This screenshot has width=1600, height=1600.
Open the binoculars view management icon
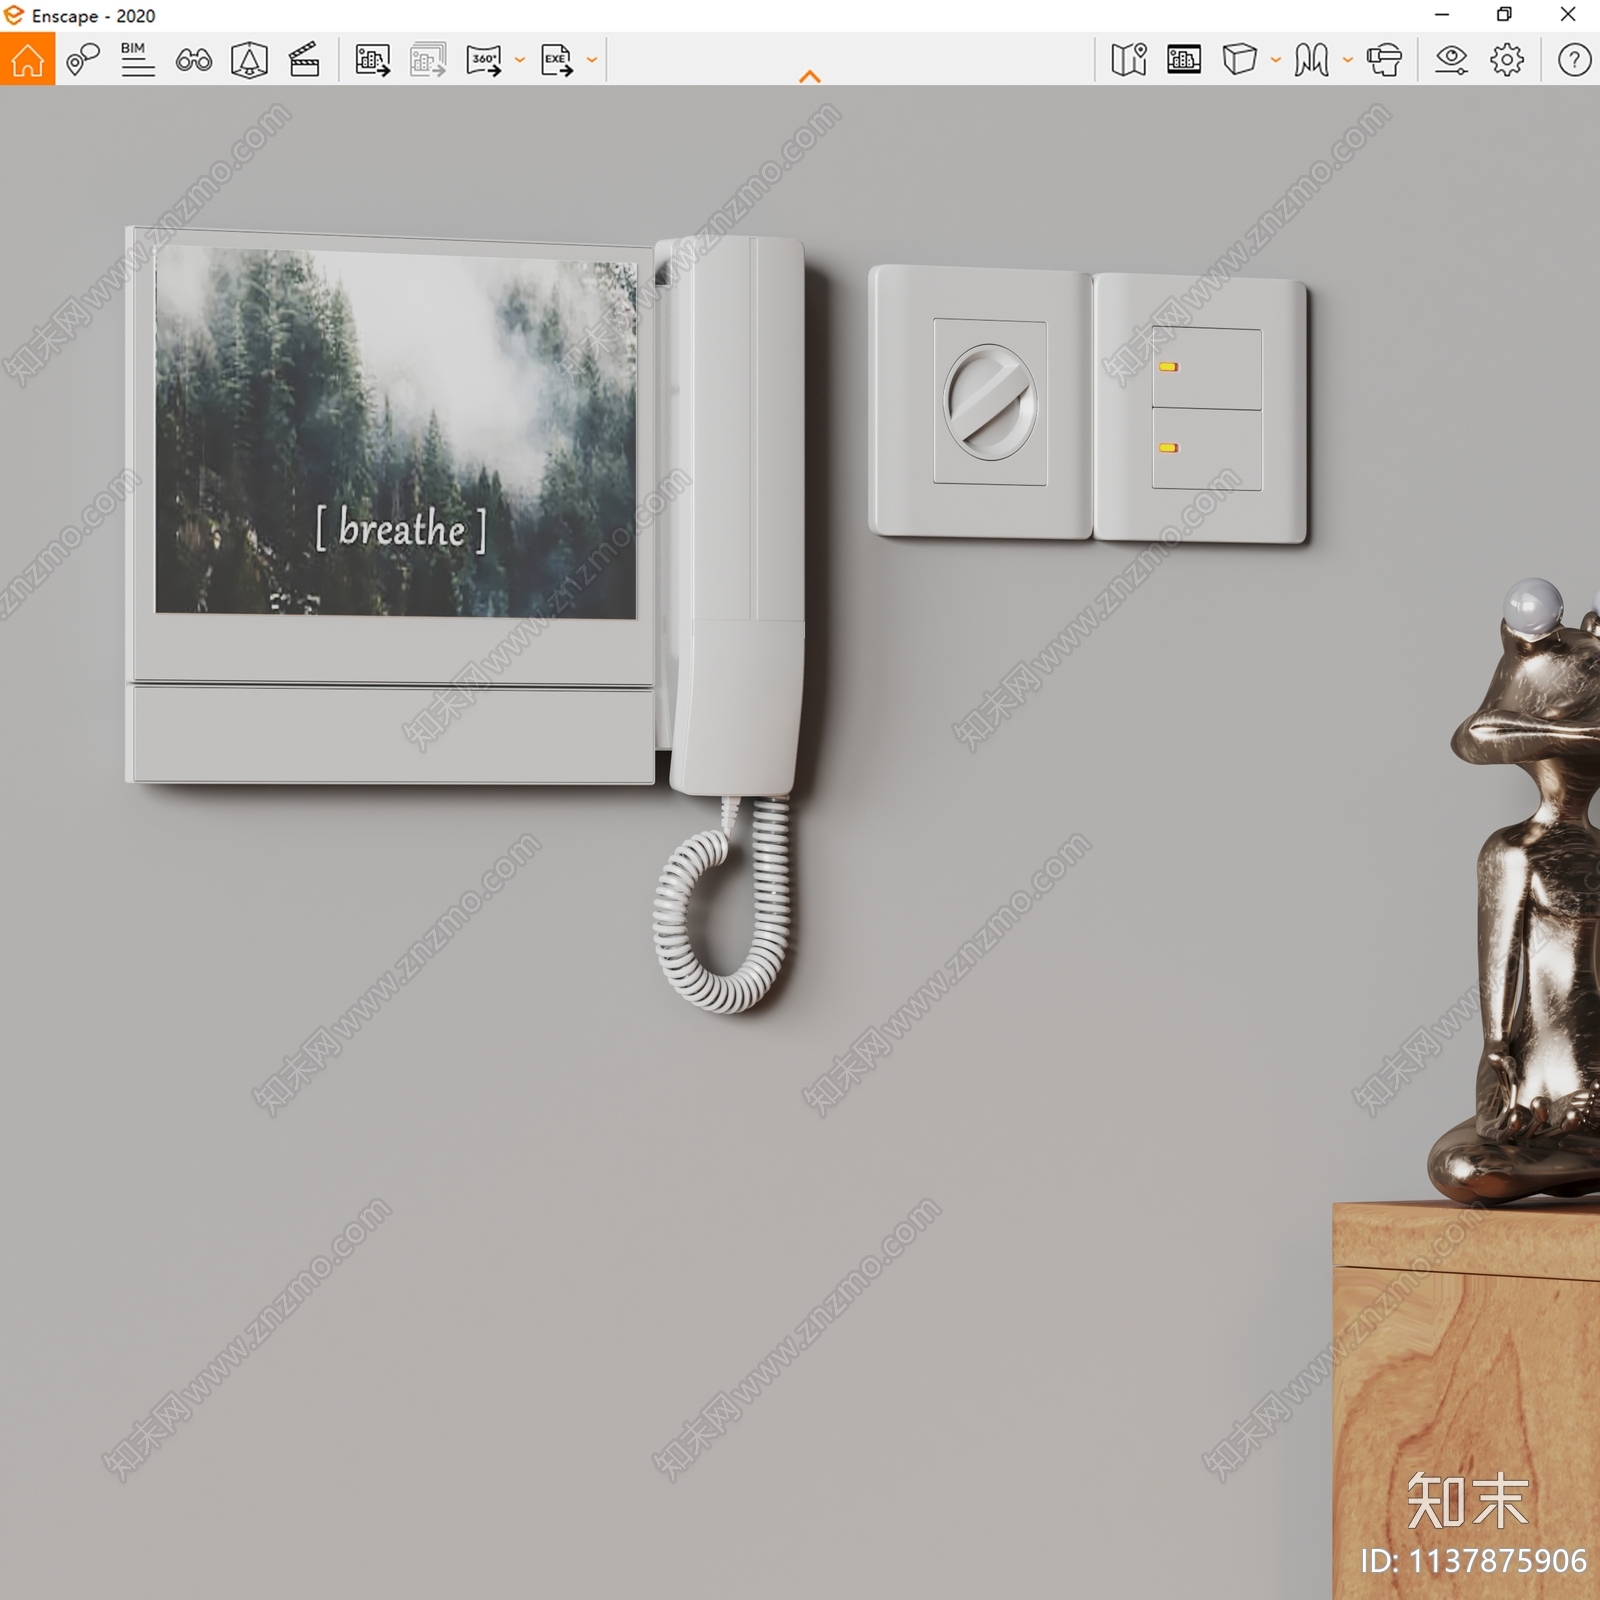click(193, 60)
